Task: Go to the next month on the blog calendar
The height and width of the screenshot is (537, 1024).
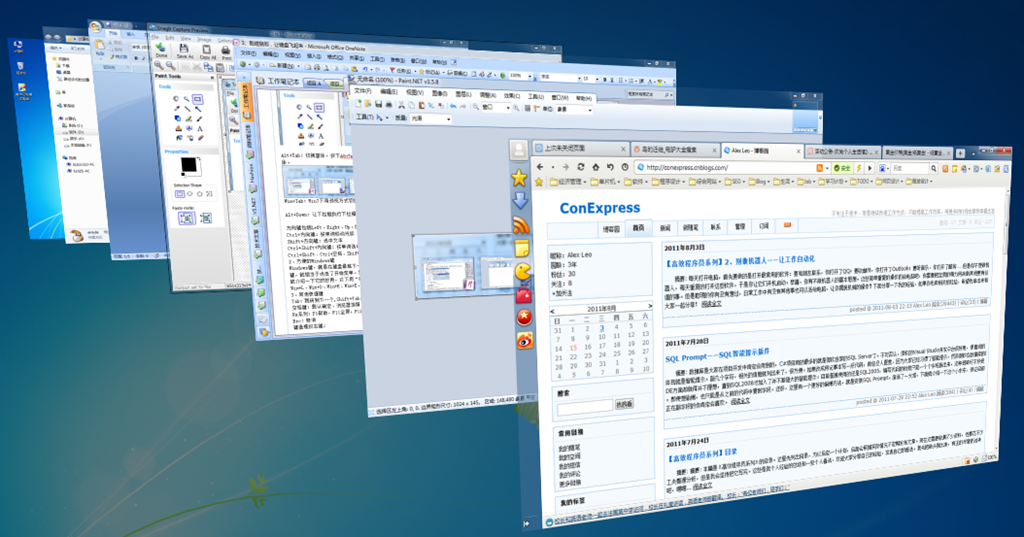Action: pos(650,306)
